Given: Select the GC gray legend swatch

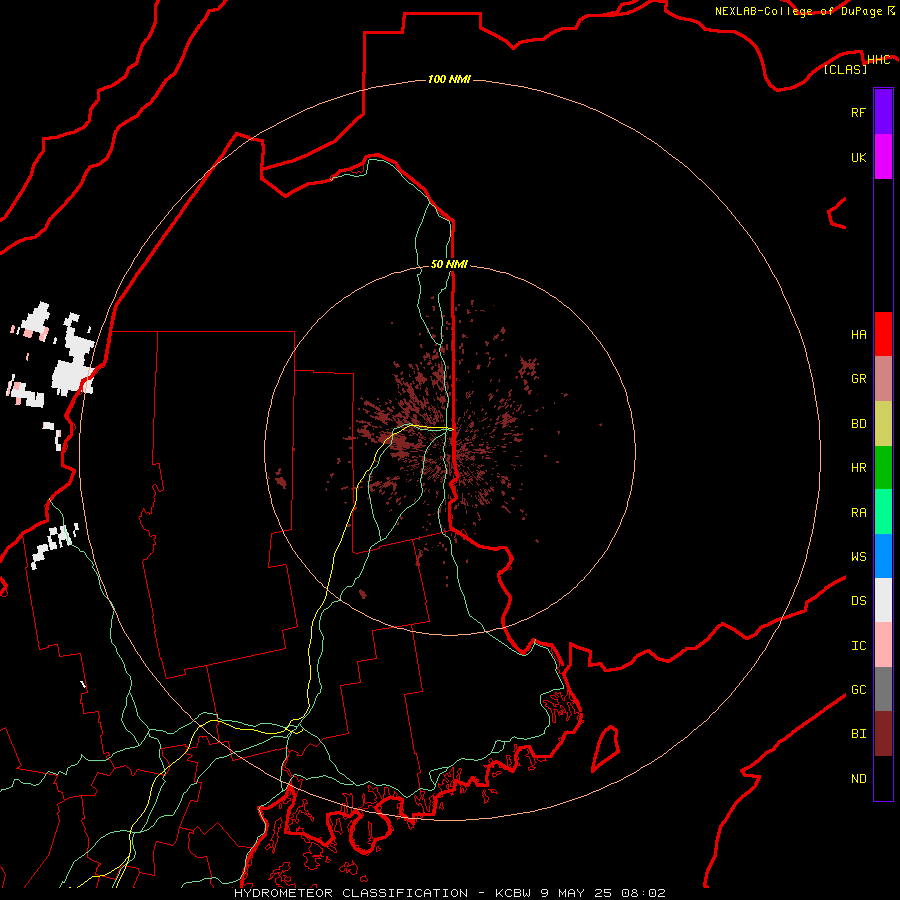Looking at the screenshot, I should [x=883, y=689].
